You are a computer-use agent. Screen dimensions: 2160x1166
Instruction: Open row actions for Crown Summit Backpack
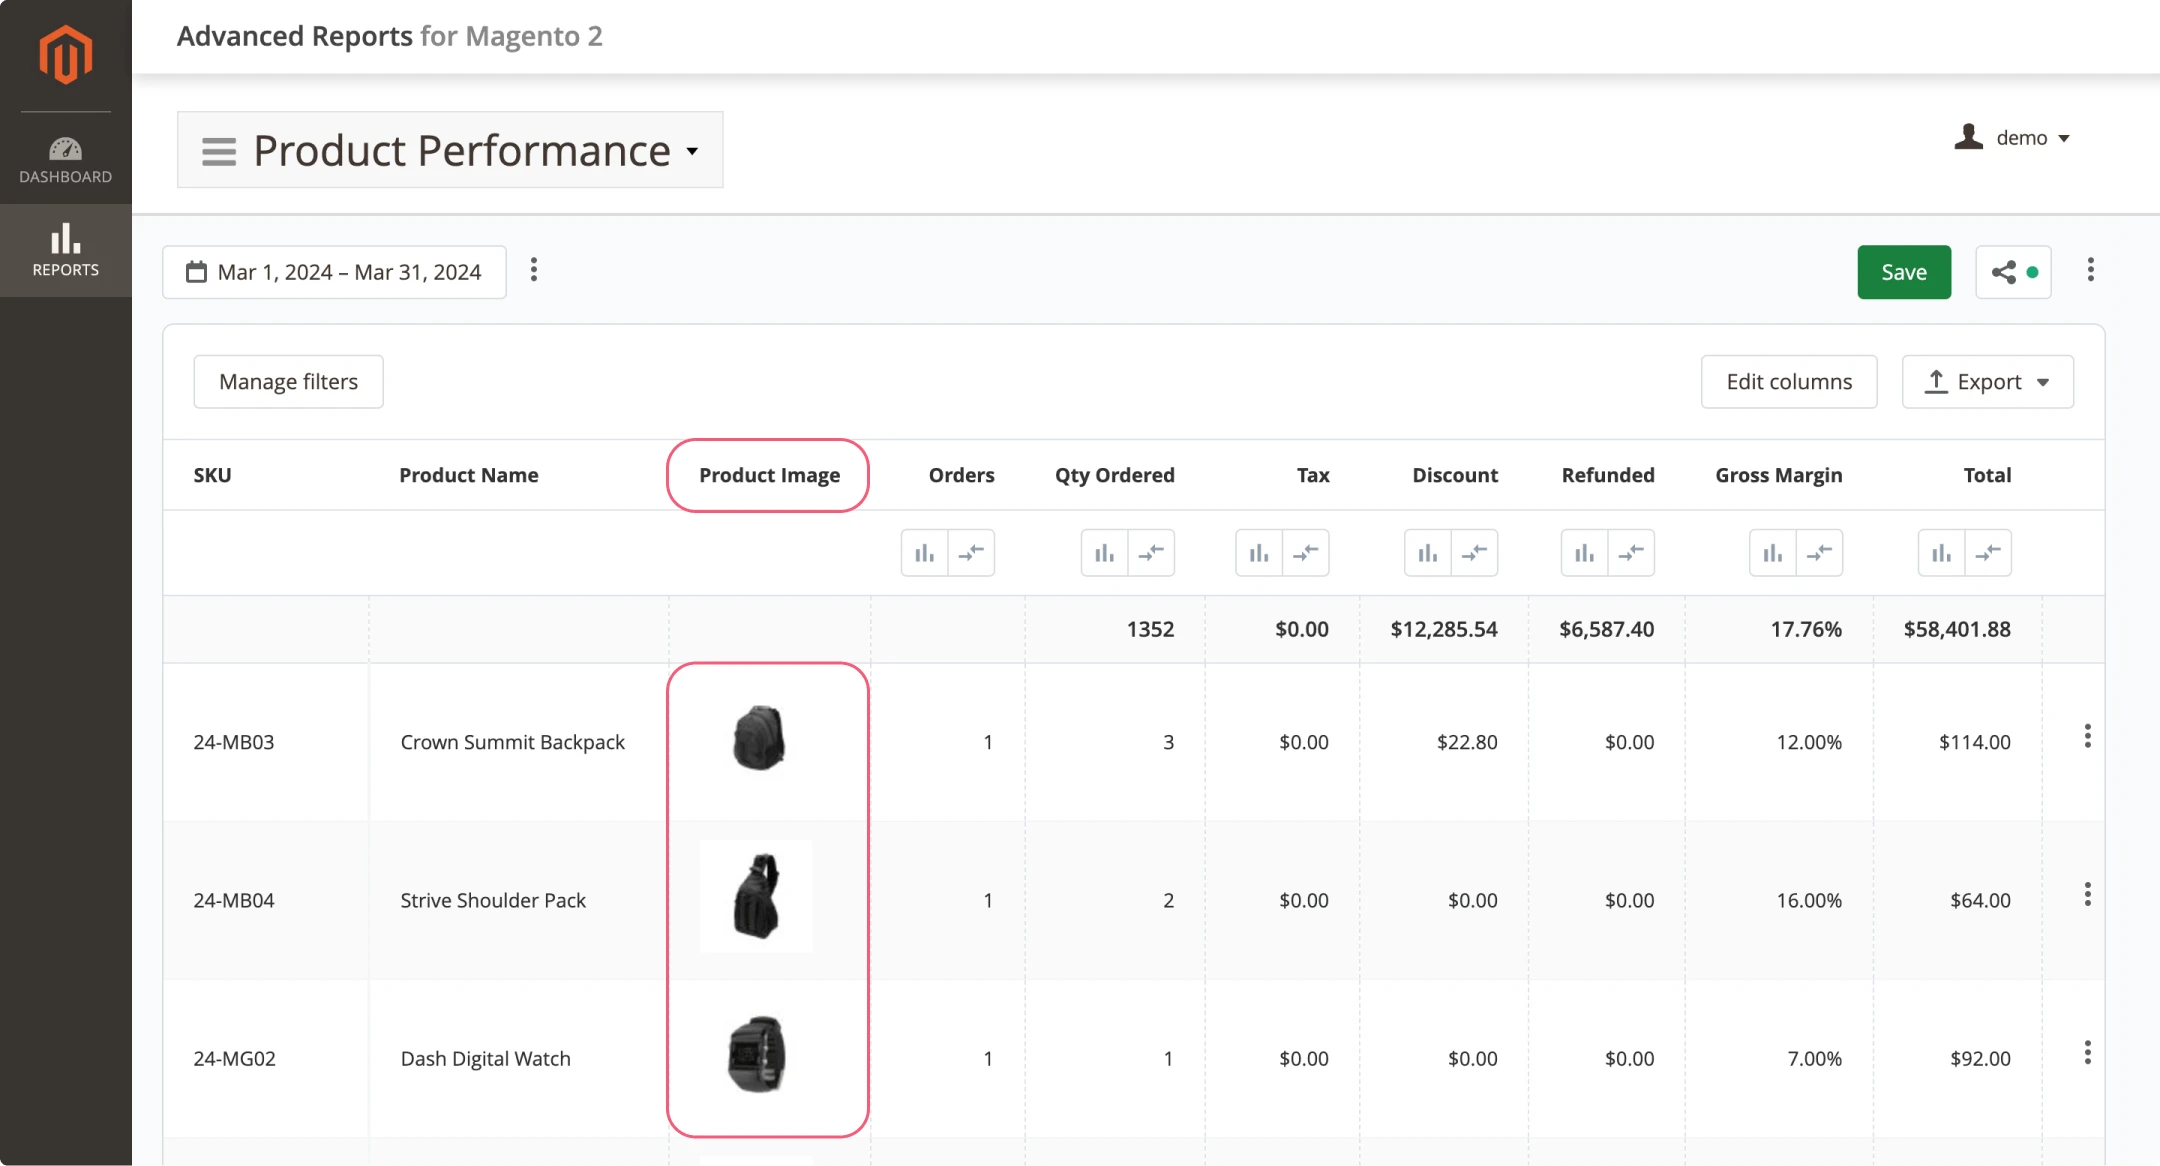2087,737
